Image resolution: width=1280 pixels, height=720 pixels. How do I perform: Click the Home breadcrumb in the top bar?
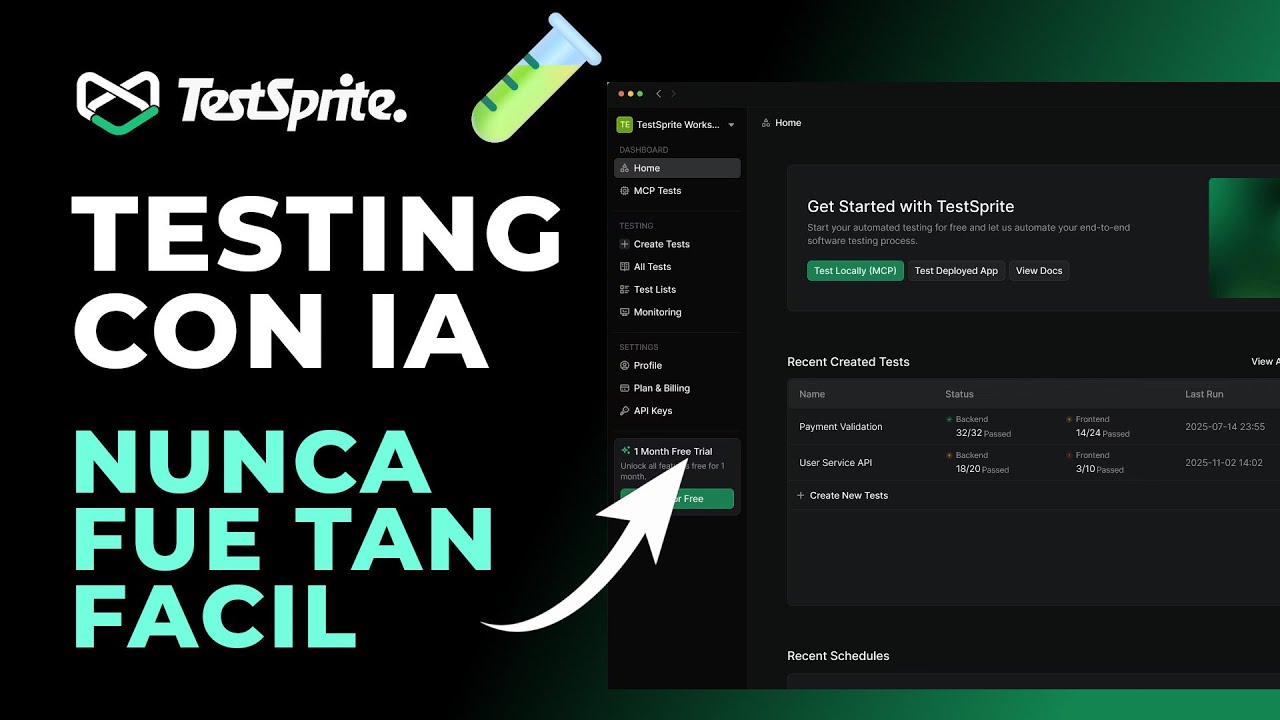[781, 123]
